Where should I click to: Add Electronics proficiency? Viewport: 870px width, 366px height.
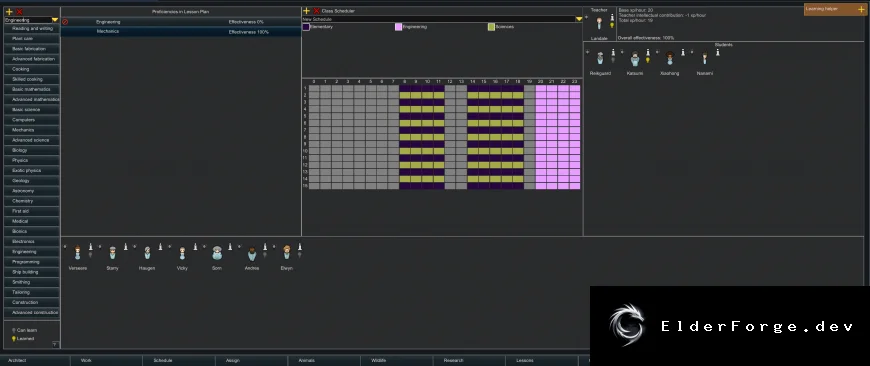32,241
